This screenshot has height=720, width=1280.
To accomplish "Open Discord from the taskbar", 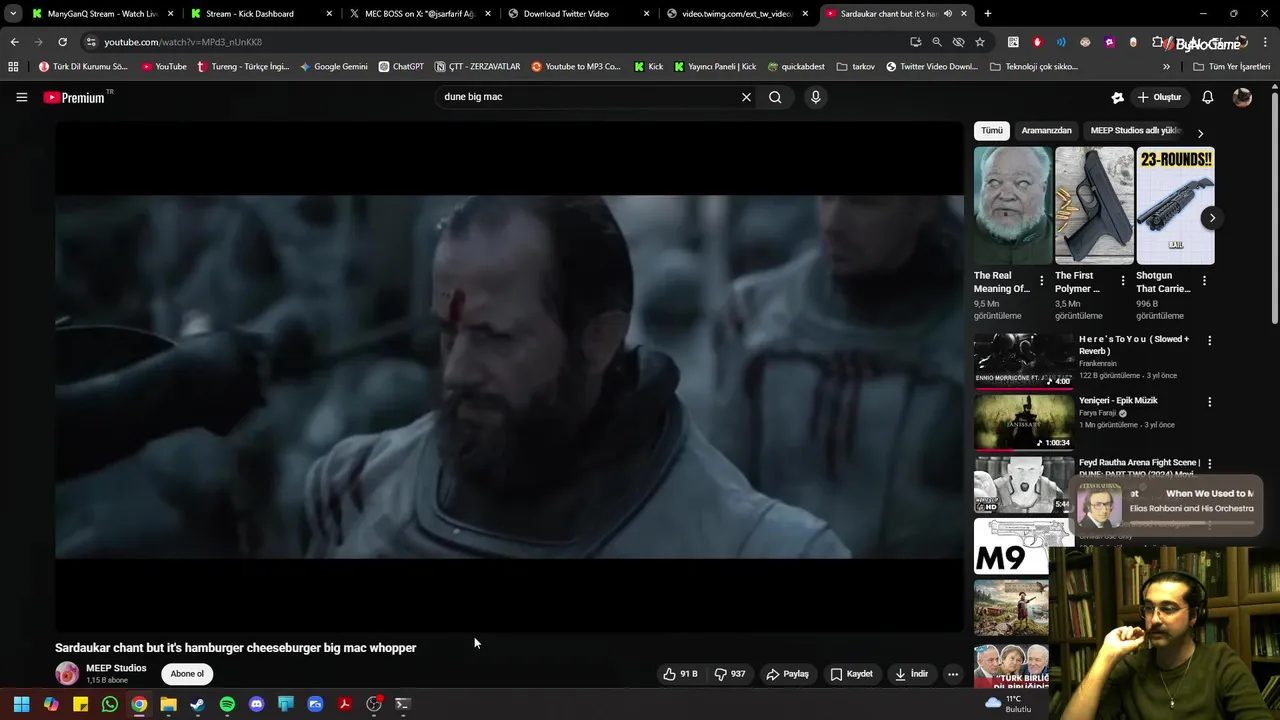I will [x=256, y=704].
